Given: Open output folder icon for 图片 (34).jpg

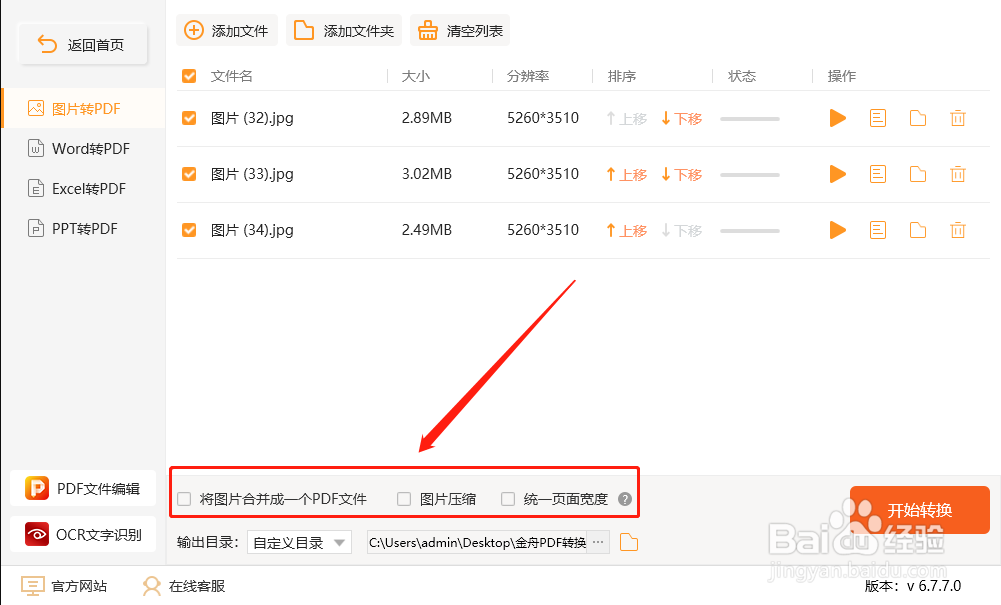Looking at the screenshot, I should (918, 230).
